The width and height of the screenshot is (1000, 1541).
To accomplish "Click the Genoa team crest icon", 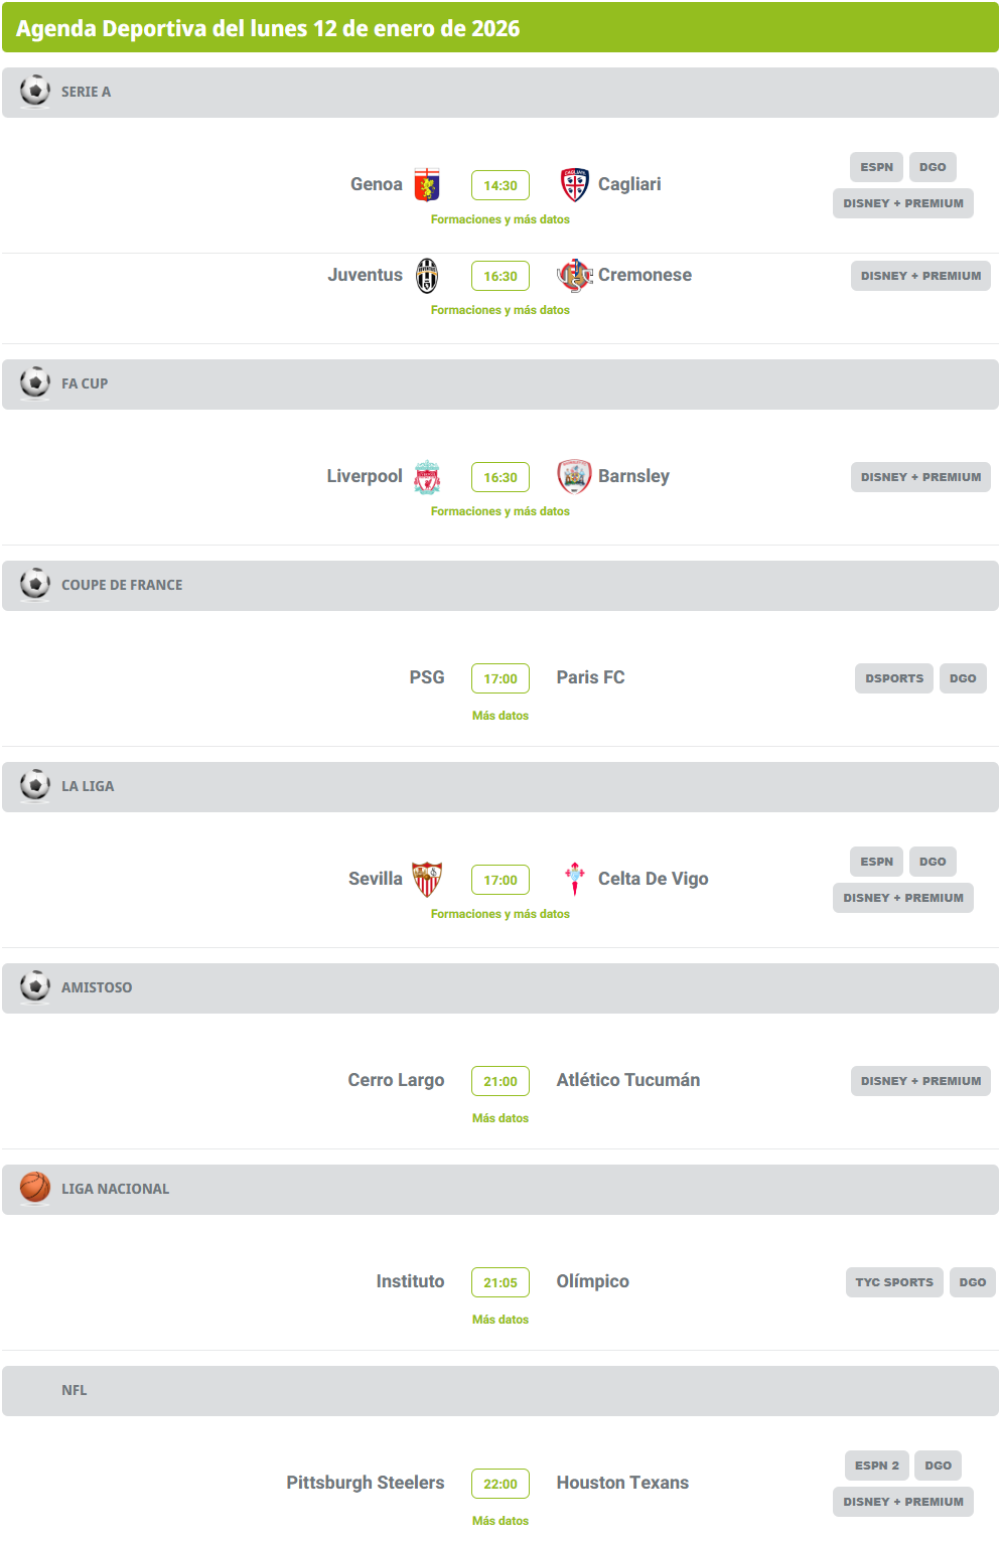I will point(427,184).
